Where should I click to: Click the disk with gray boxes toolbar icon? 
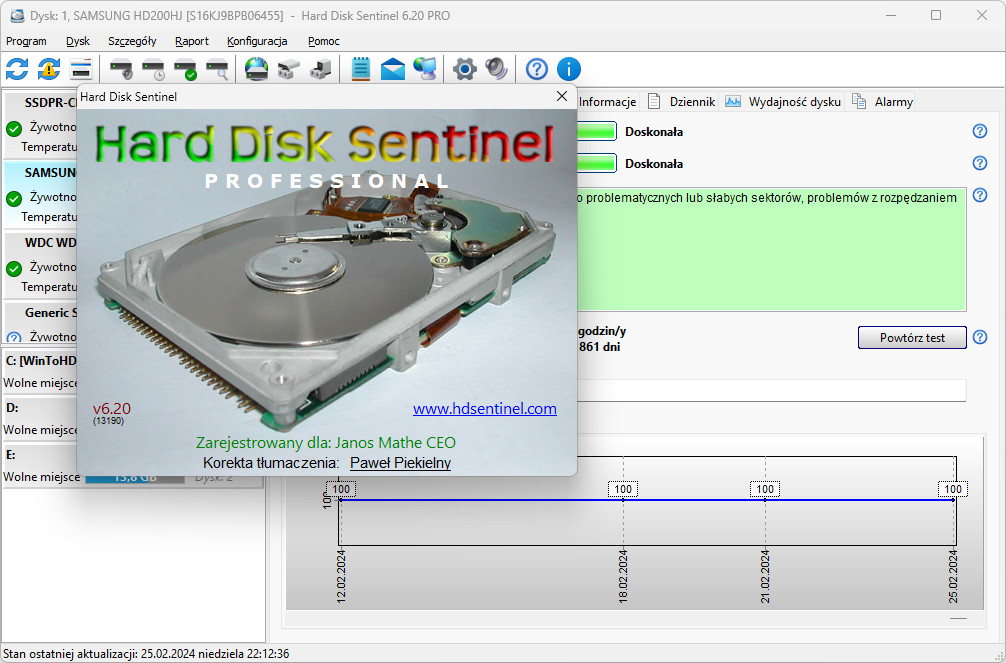(x=289, y=69)
